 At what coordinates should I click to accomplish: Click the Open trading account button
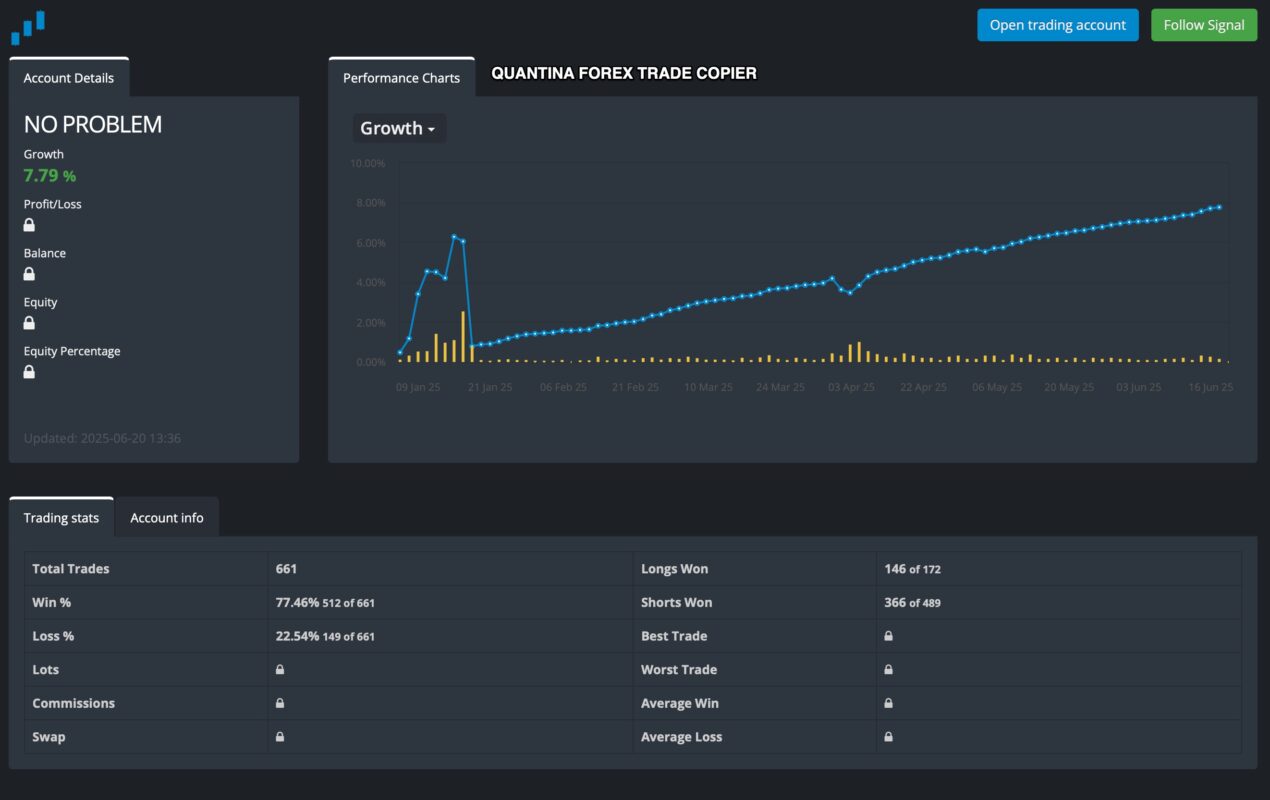coord(1058,25)
